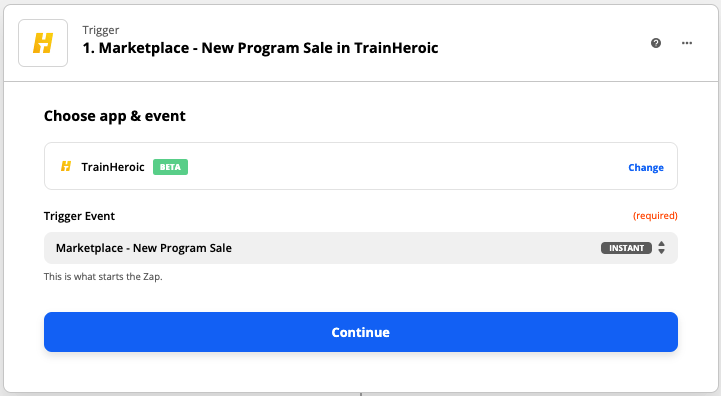Click the INSTANT badge in trigger field
721x396 pixels.
[x=626, y=248]
